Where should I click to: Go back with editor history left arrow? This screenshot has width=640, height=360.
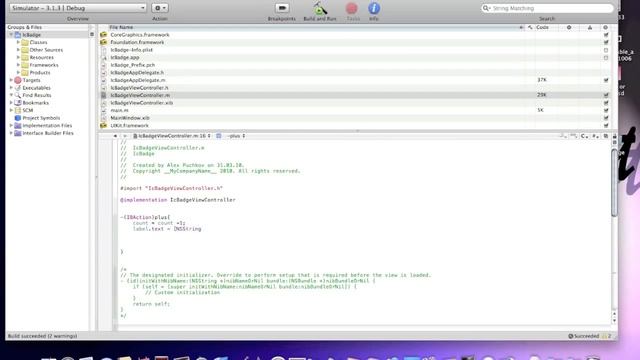point(115,136)
